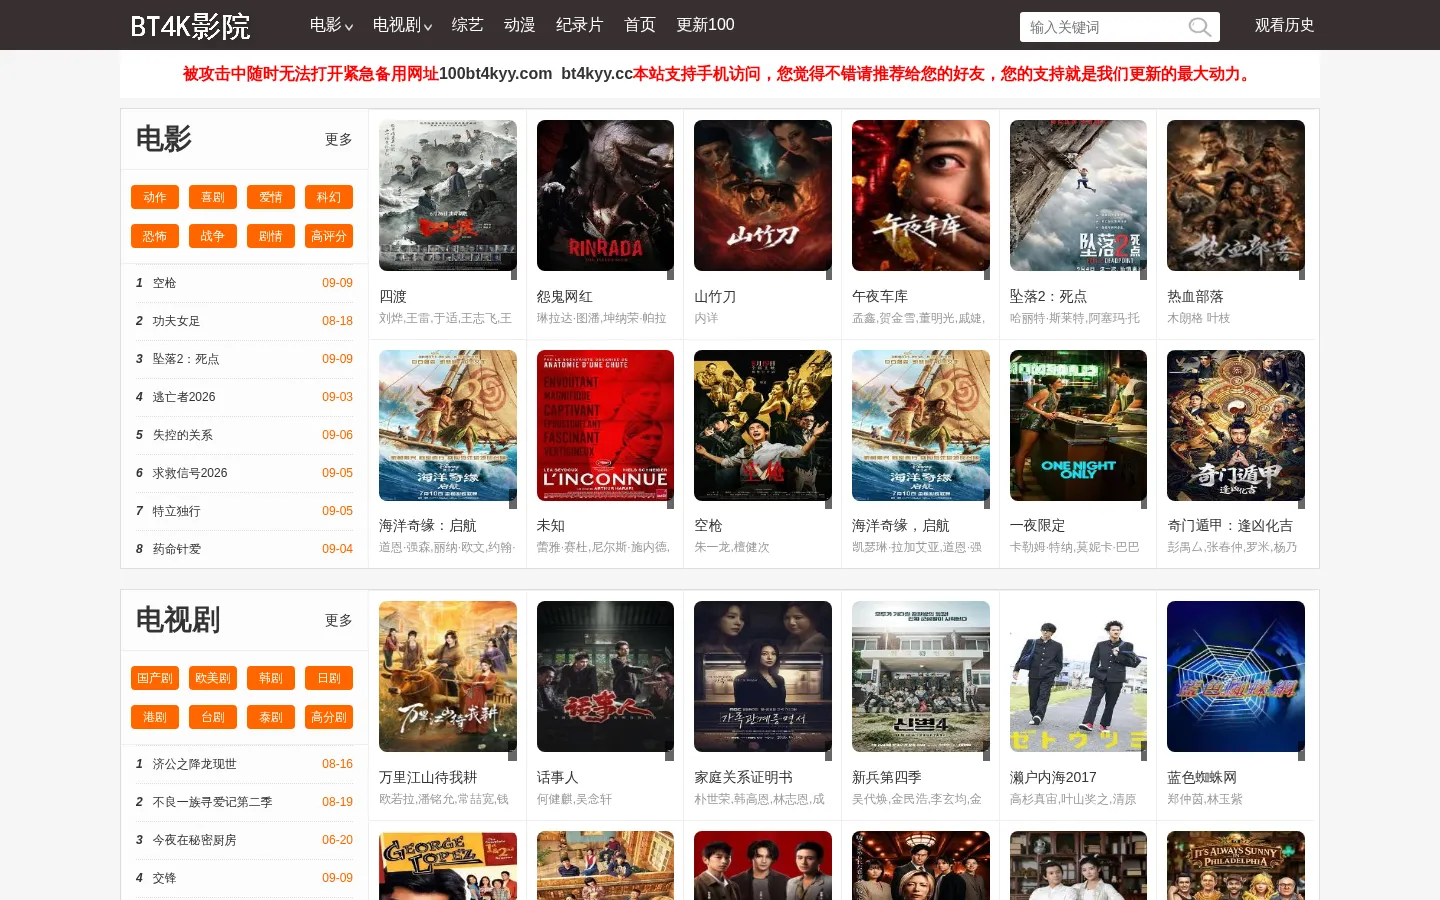Open the 奇门遁甲：逢凶化吉 poster

(x=1236, y=425)
